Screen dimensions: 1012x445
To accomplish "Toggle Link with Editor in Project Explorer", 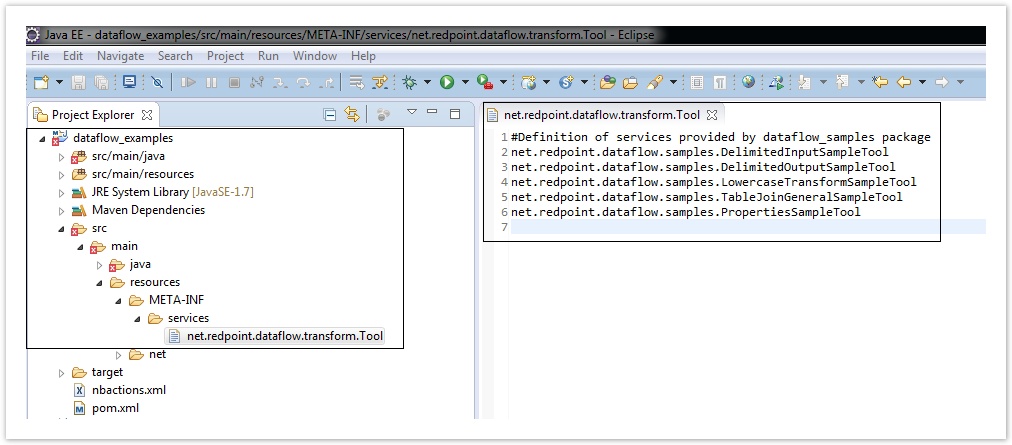I will [351, 115].
